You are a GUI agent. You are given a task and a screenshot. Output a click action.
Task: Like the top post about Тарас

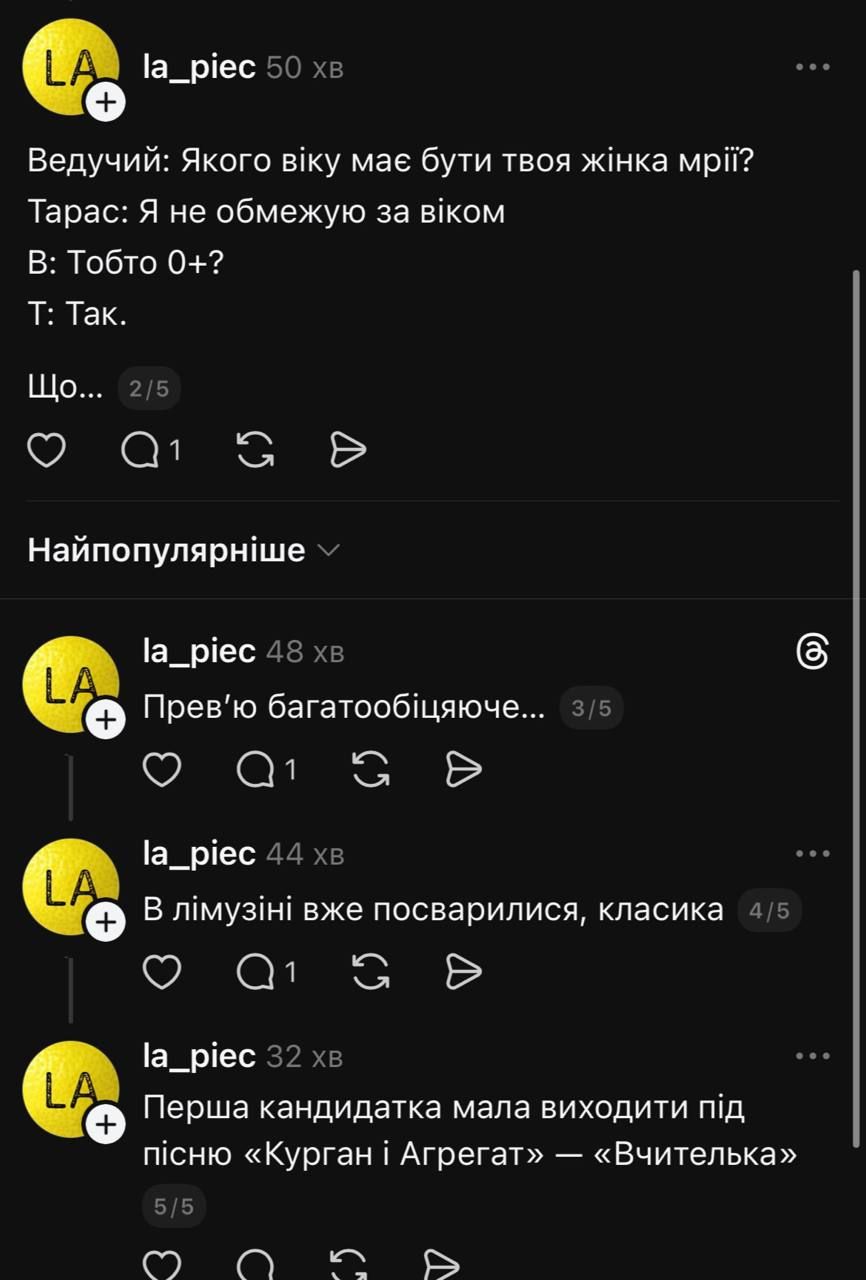46,452
